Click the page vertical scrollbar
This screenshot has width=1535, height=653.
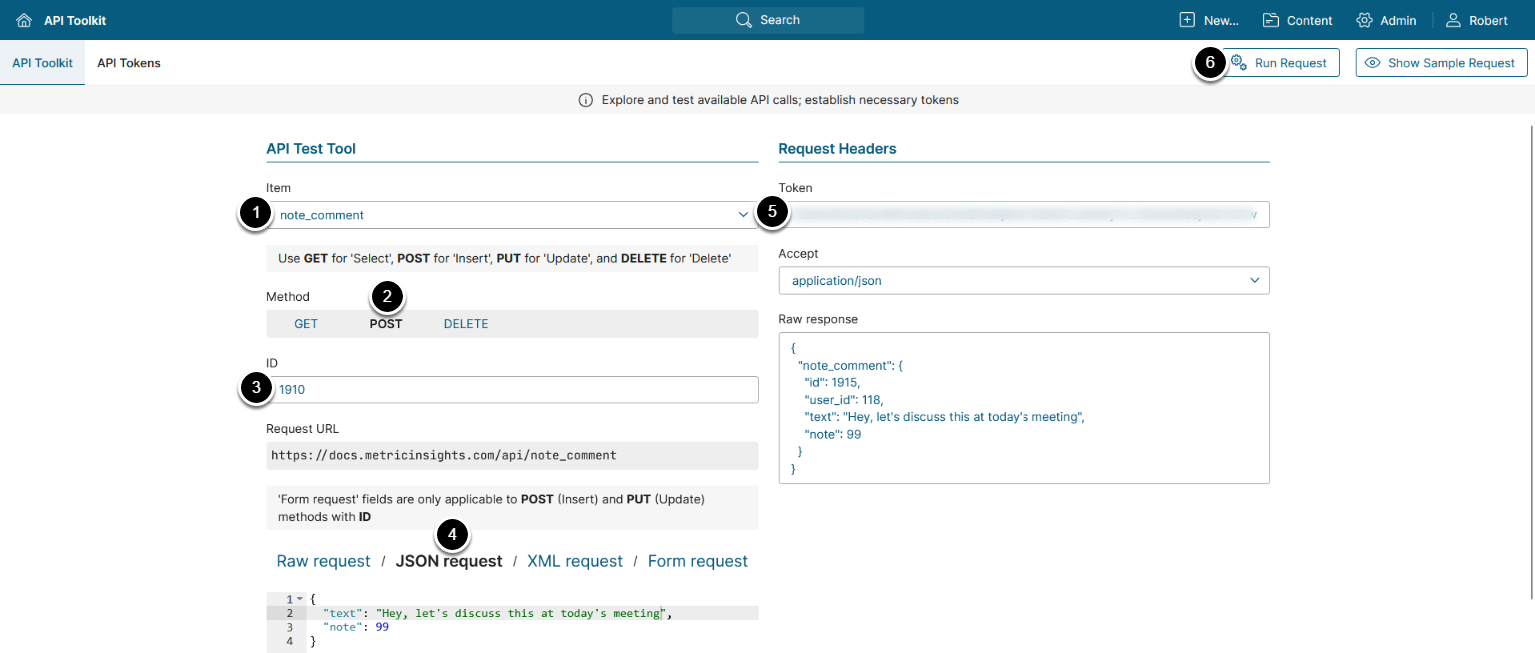(x=1531, y=360)
